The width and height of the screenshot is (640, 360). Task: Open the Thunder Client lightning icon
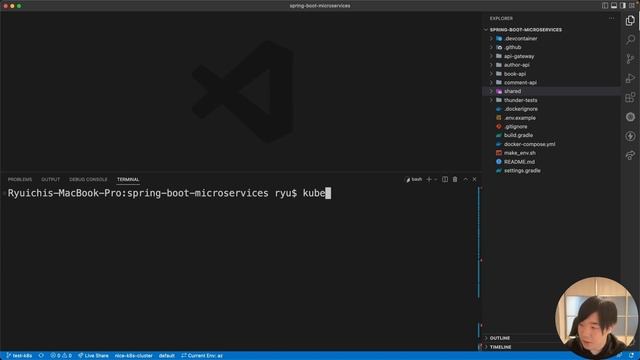(x=630, y=136)
